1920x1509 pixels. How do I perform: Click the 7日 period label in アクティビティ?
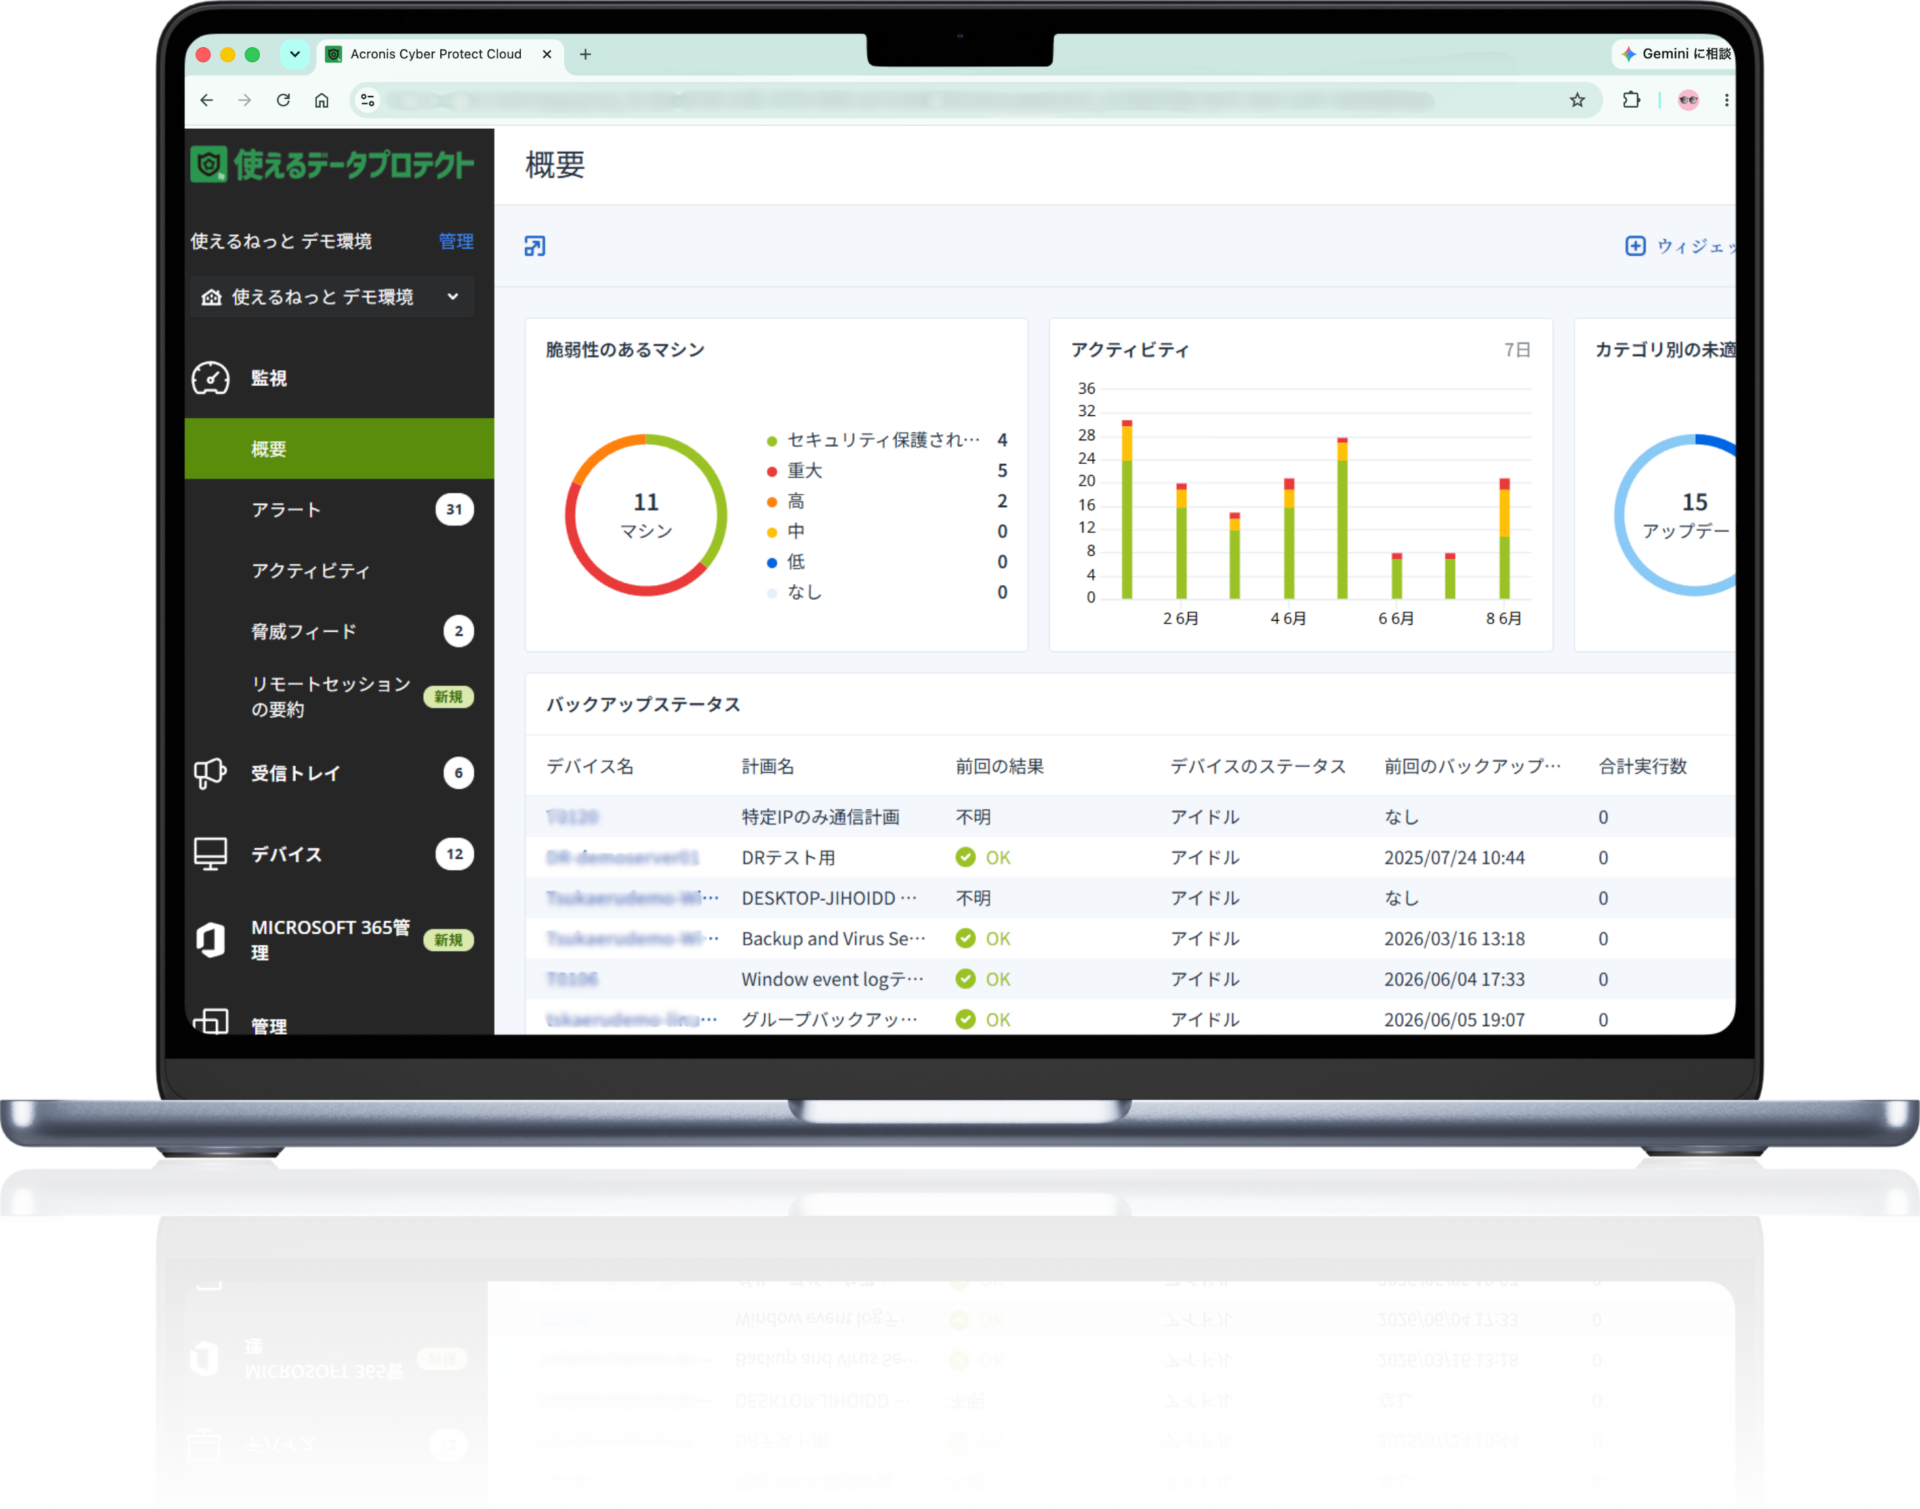1517,350
